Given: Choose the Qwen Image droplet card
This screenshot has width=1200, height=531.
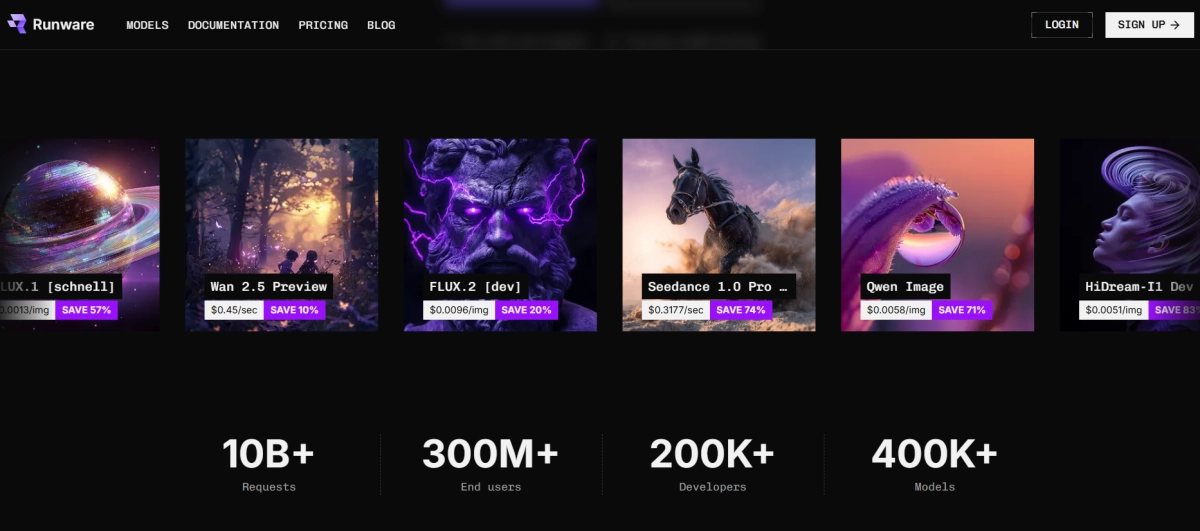Looking at the screenshot, I should [x=937, y=235].
